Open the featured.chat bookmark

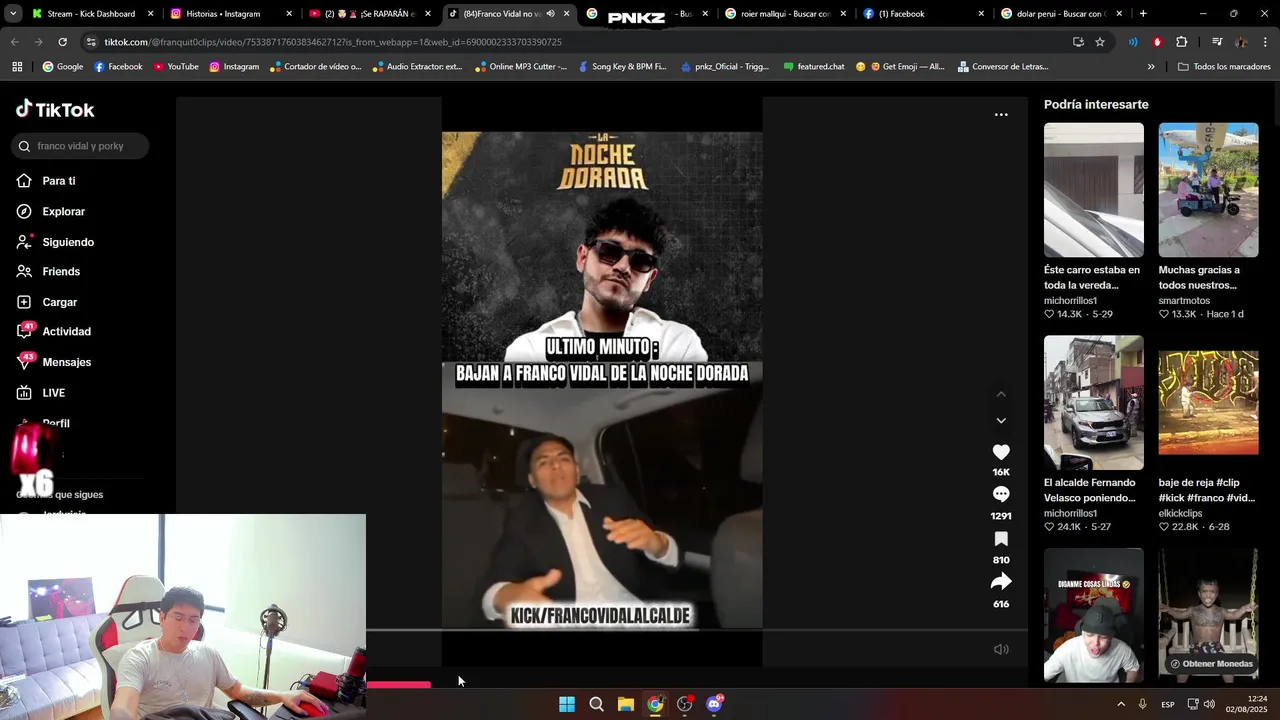click(x=814, y=67)
